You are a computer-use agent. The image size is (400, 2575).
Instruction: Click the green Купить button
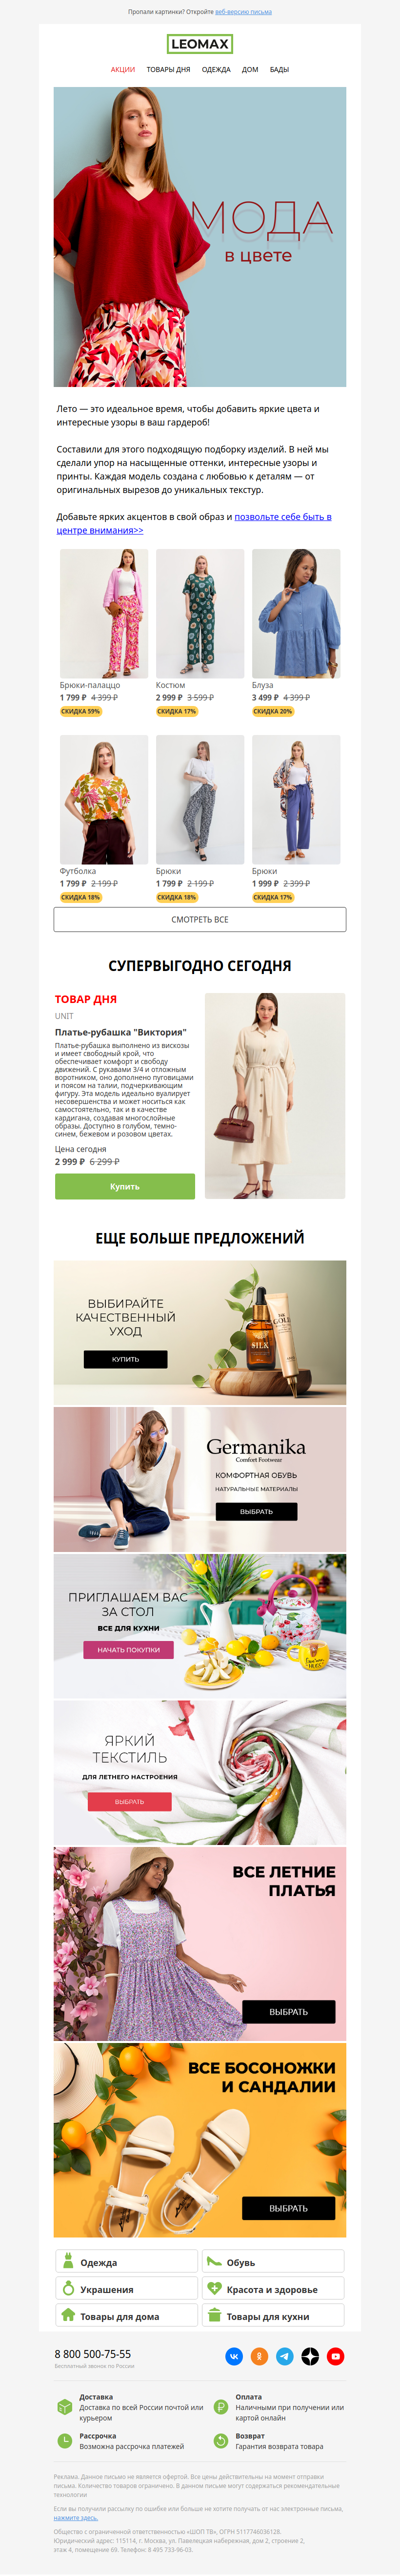125,1186
